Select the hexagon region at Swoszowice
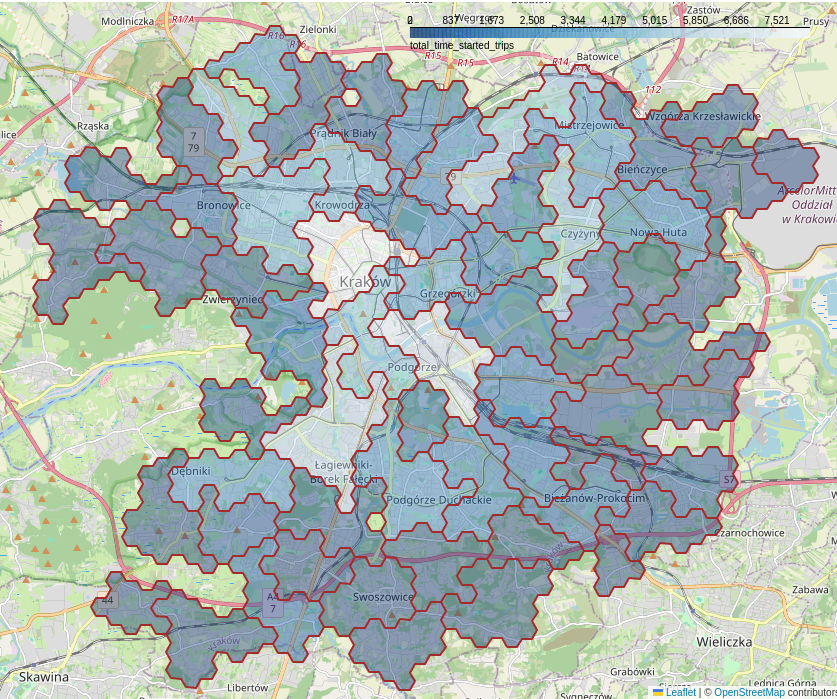 pos(383,597)
